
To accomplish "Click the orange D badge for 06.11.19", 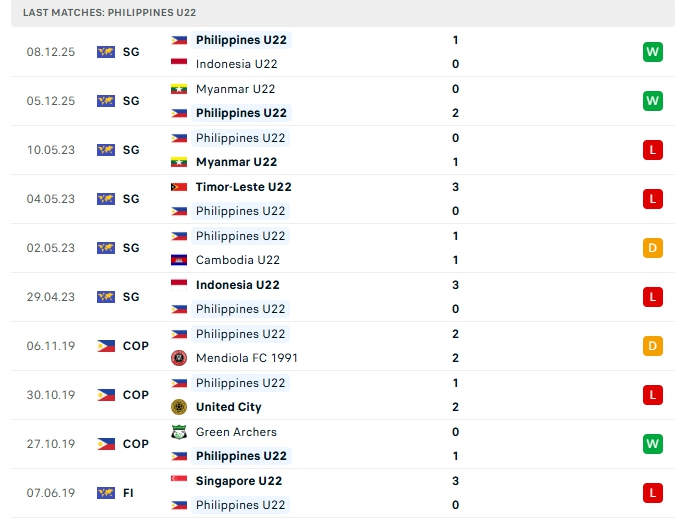I will (x=652, y=346).
